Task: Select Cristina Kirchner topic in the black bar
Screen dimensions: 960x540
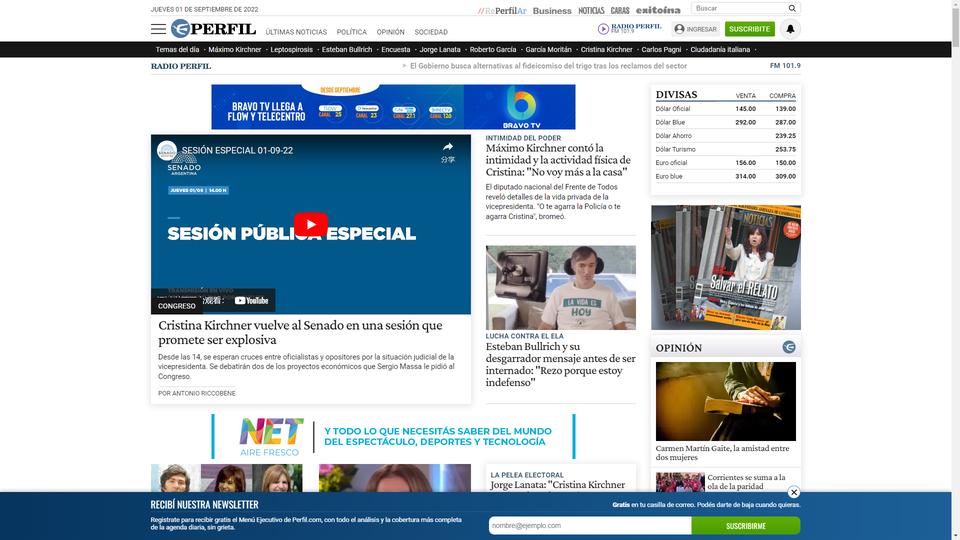Action: [x=606, y=50]
